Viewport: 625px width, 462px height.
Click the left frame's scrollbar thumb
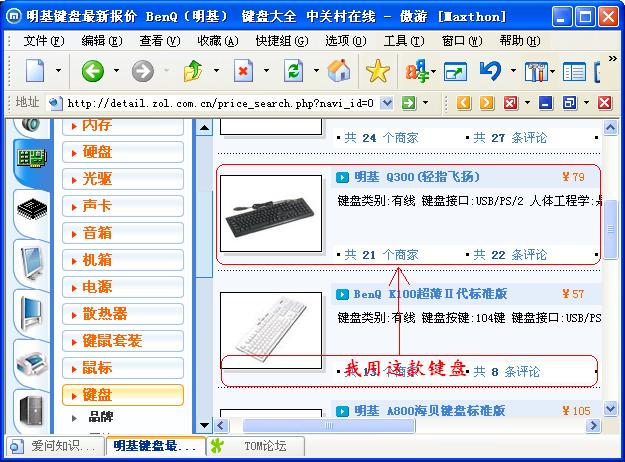204,234
